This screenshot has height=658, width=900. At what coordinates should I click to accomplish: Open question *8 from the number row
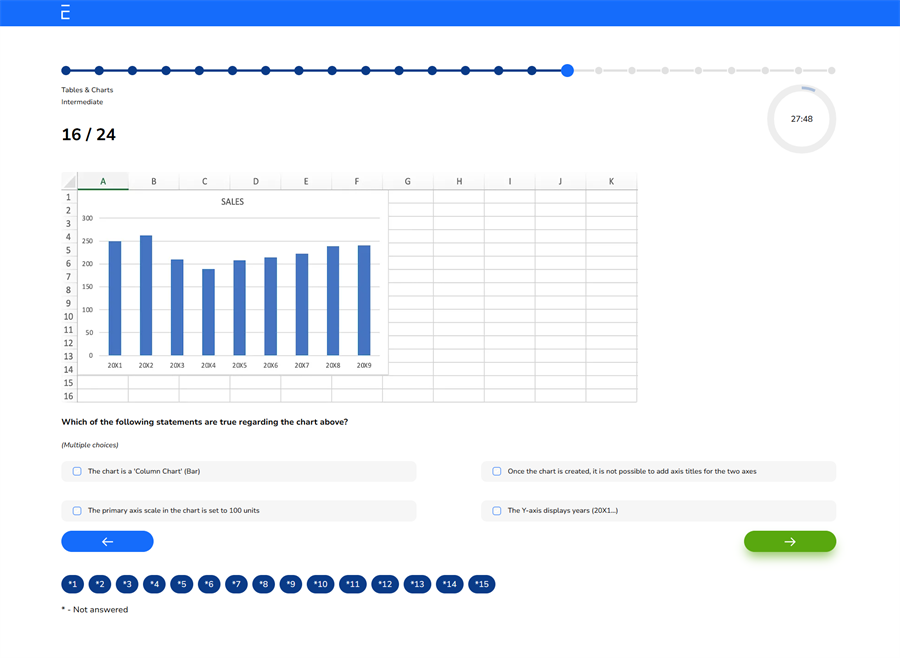pyautogui.click(x=262, y=584)
